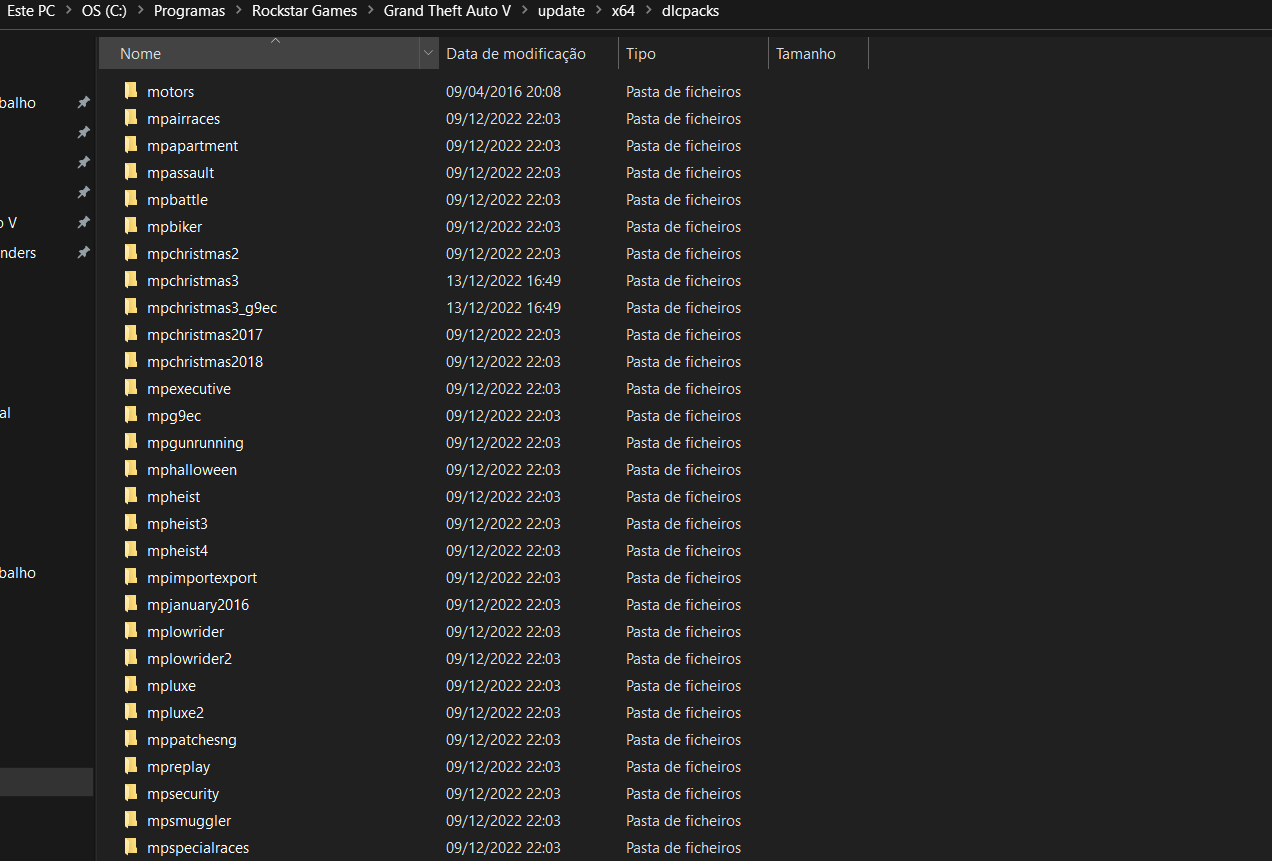Viewport: 1272px width, 861px height.
Task: Select the mpsecurity folder name
Action: coord(183,793)
